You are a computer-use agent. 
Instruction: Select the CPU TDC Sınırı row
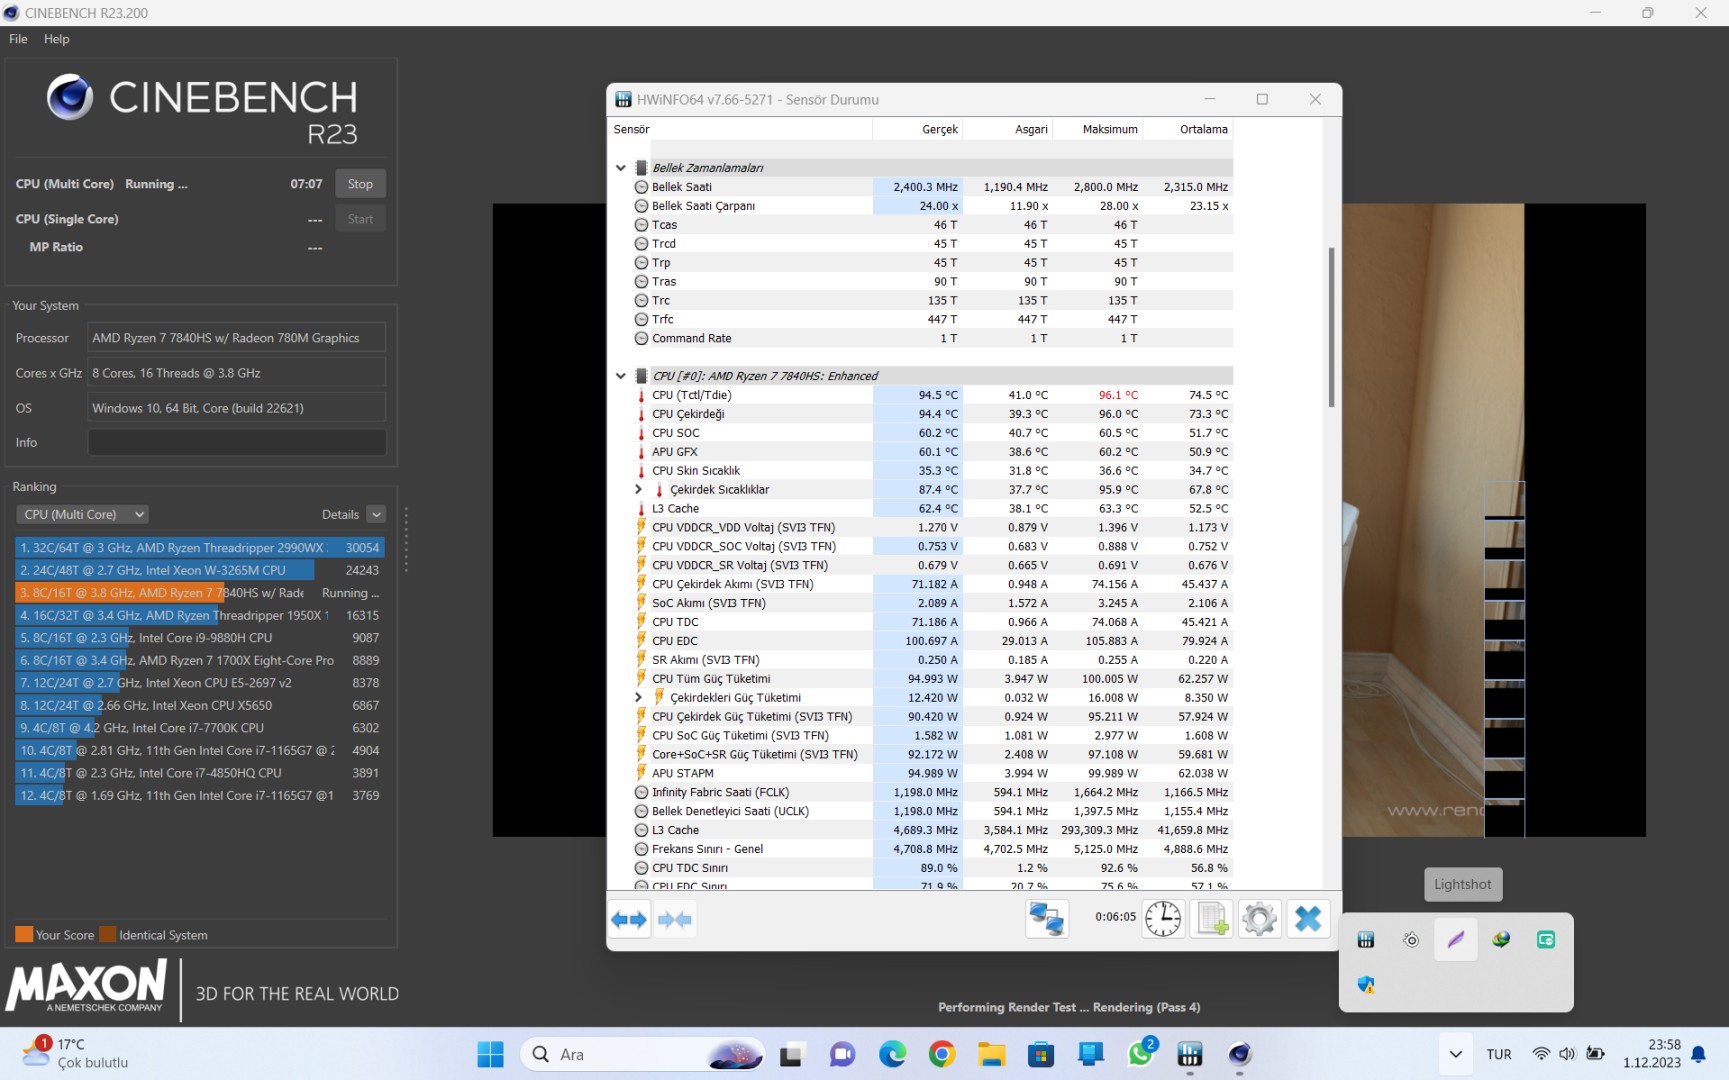(x=933, y=868)
